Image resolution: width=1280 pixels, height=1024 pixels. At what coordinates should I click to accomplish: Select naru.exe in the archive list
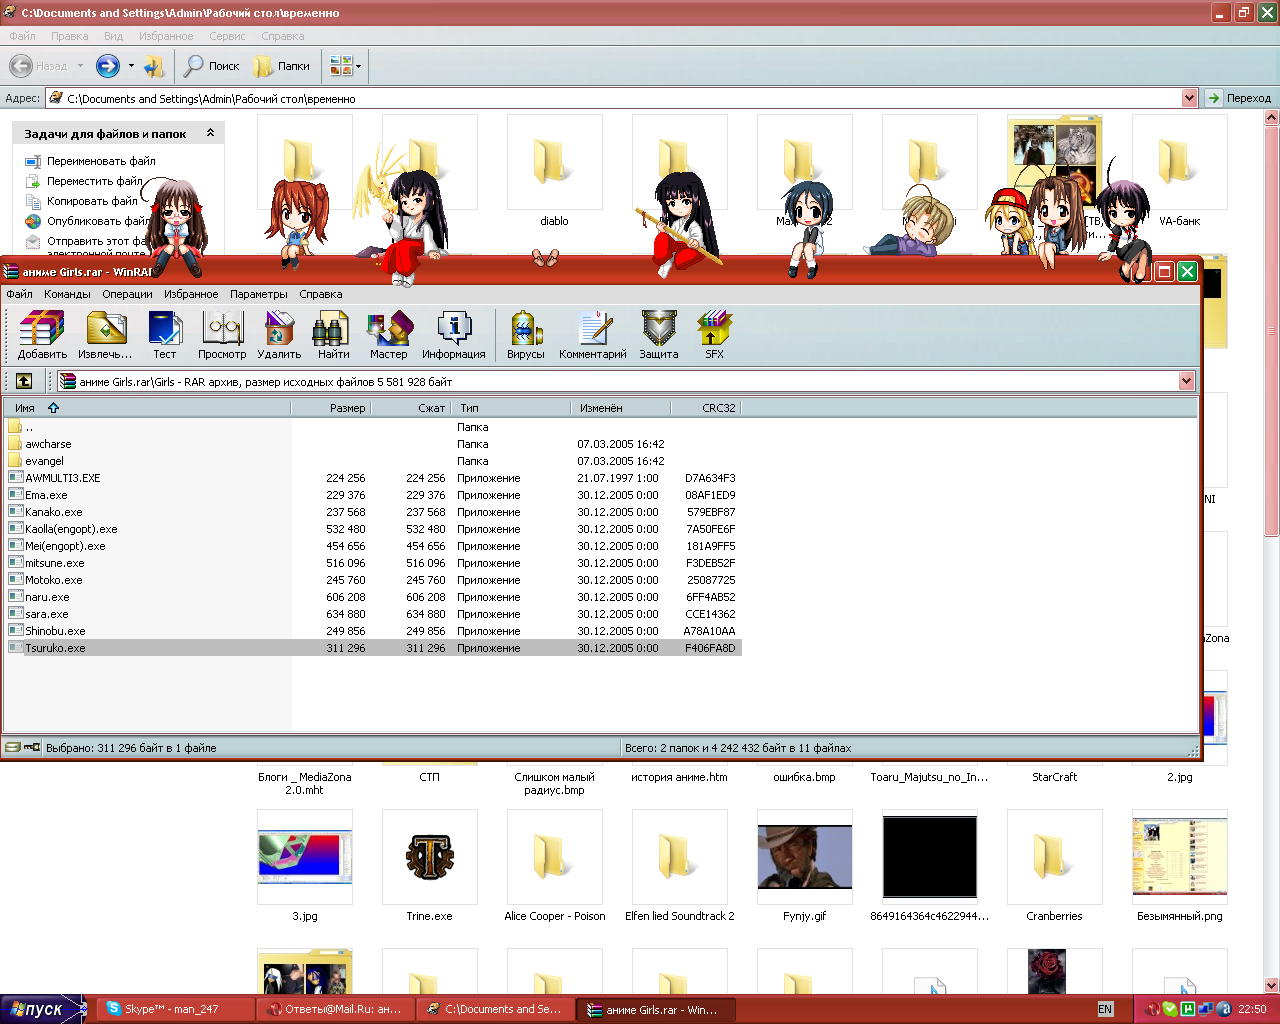tap(47, 597)
